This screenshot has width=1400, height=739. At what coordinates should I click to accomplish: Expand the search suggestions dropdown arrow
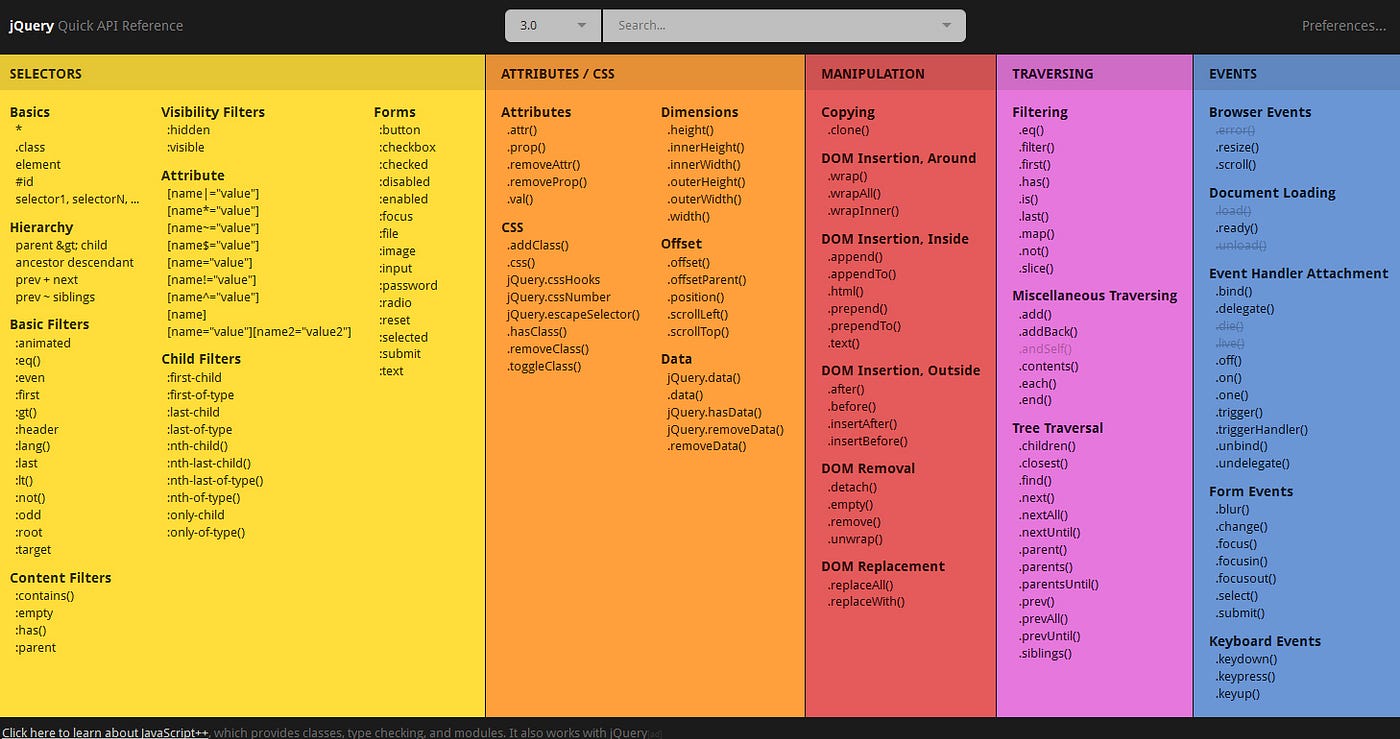[946, 25]
